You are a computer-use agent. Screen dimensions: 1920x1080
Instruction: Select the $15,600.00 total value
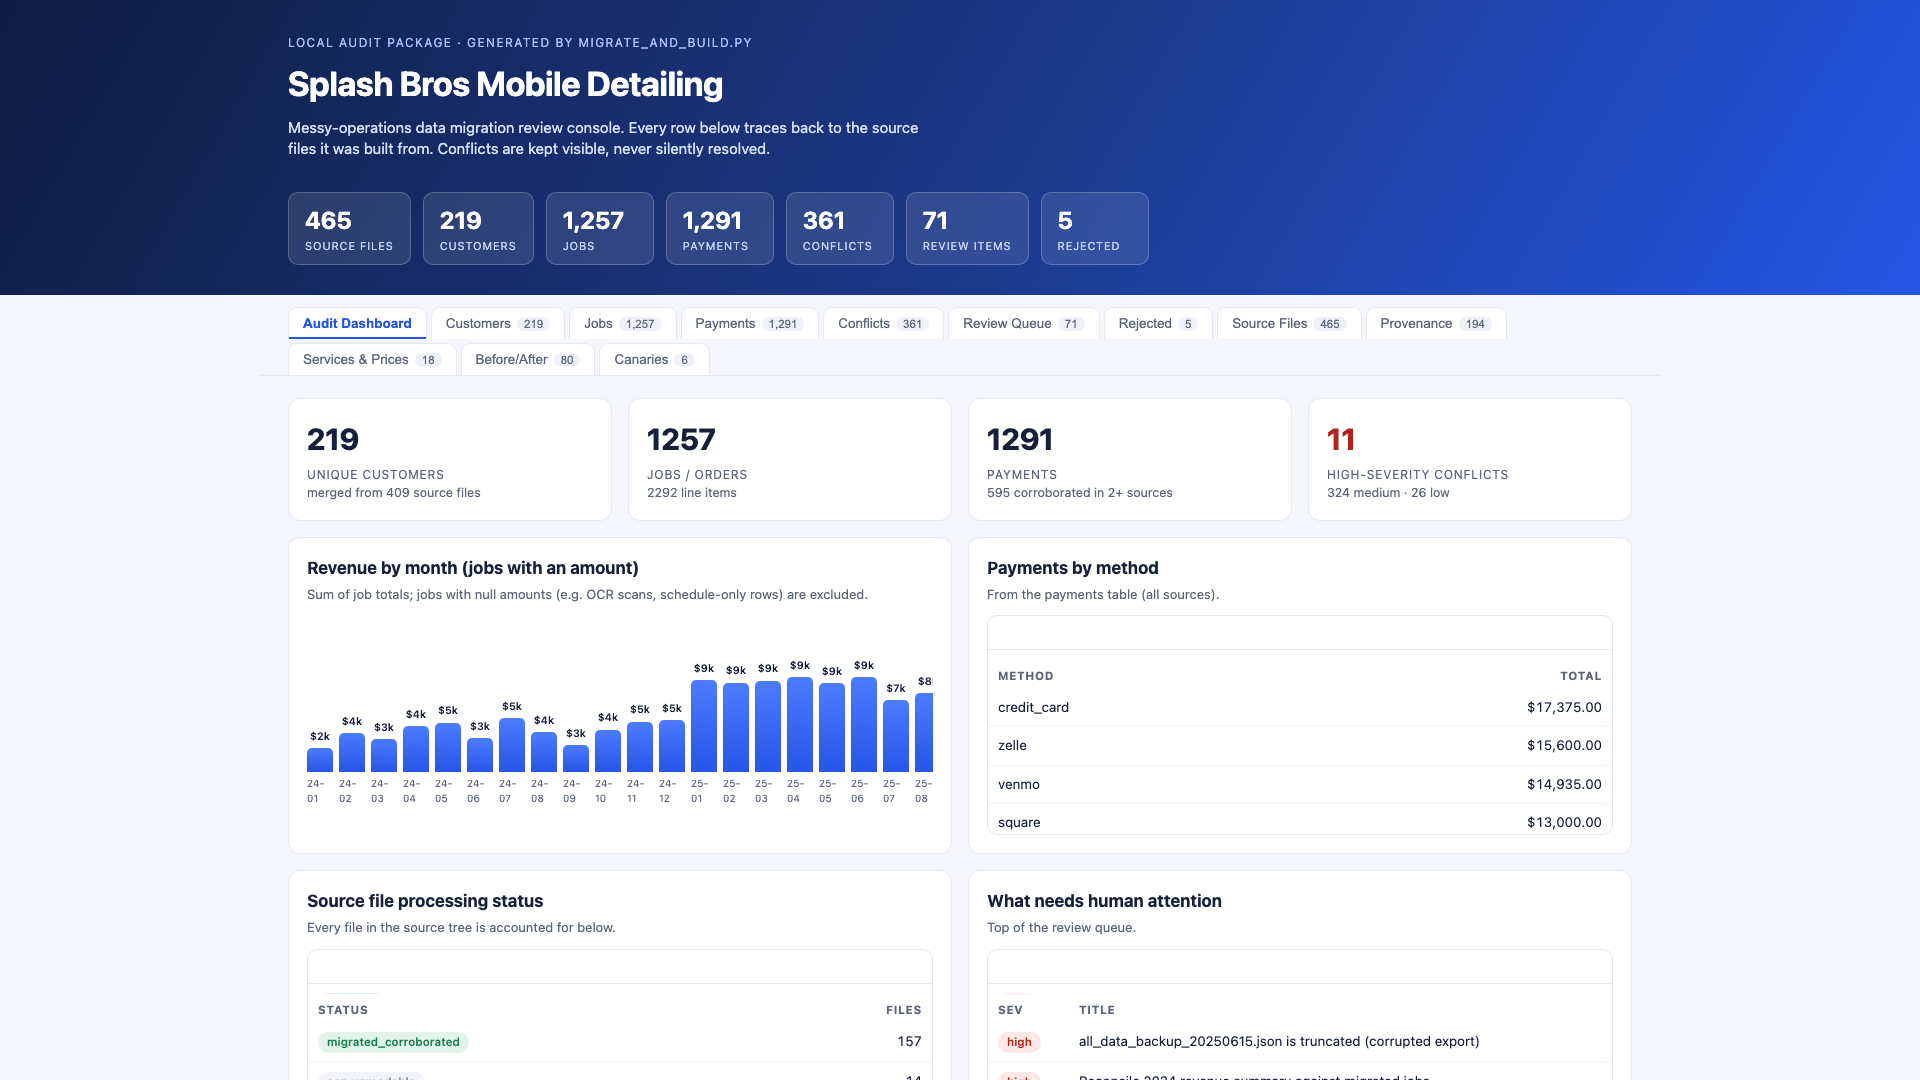[x=1564, y=746]
